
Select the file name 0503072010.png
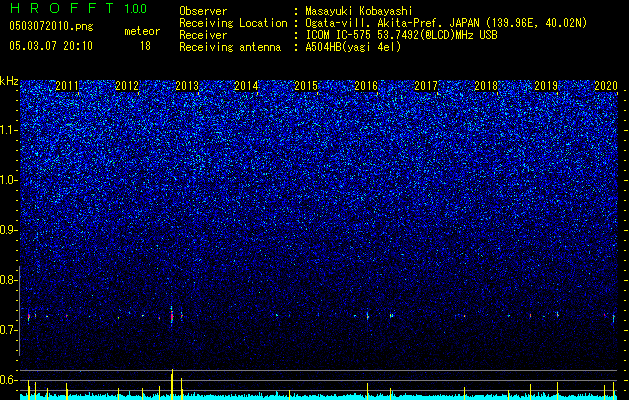pyautogui.click(x=51, y=27)
